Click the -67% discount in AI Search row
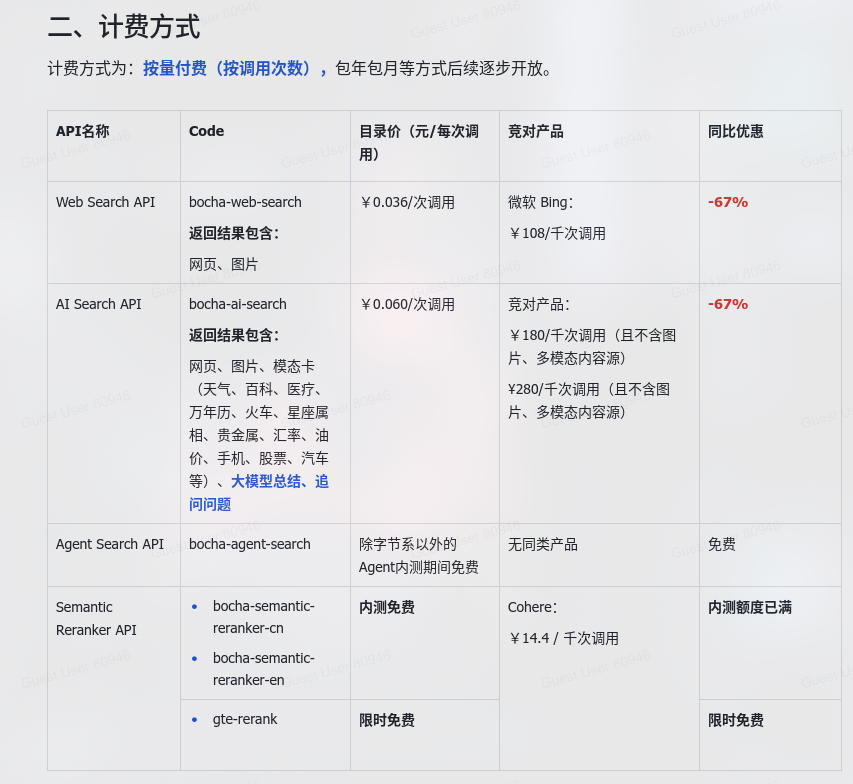 (728, 304)
